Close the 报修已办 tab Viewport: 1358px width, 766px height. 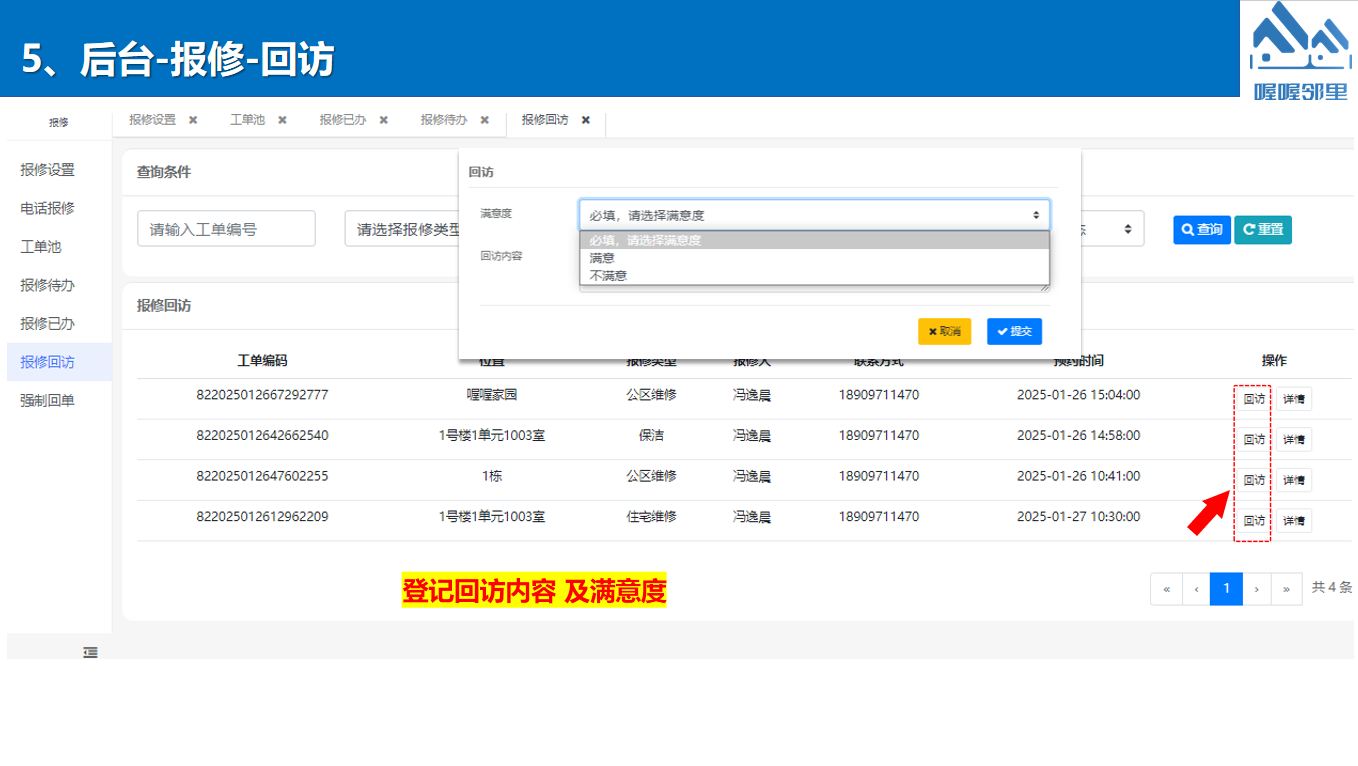point(383,120)
